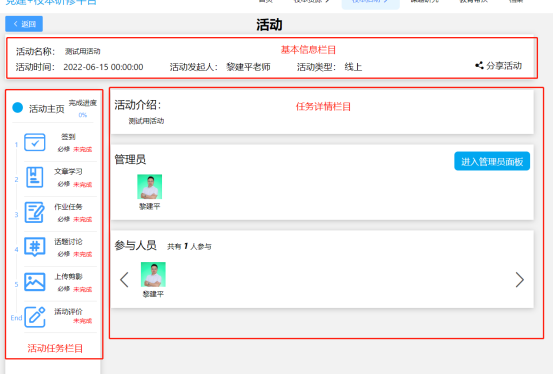Click the name 黎建平 under participant avatar
The height and width of the screenshot is (374, 553).
point(153,294)
